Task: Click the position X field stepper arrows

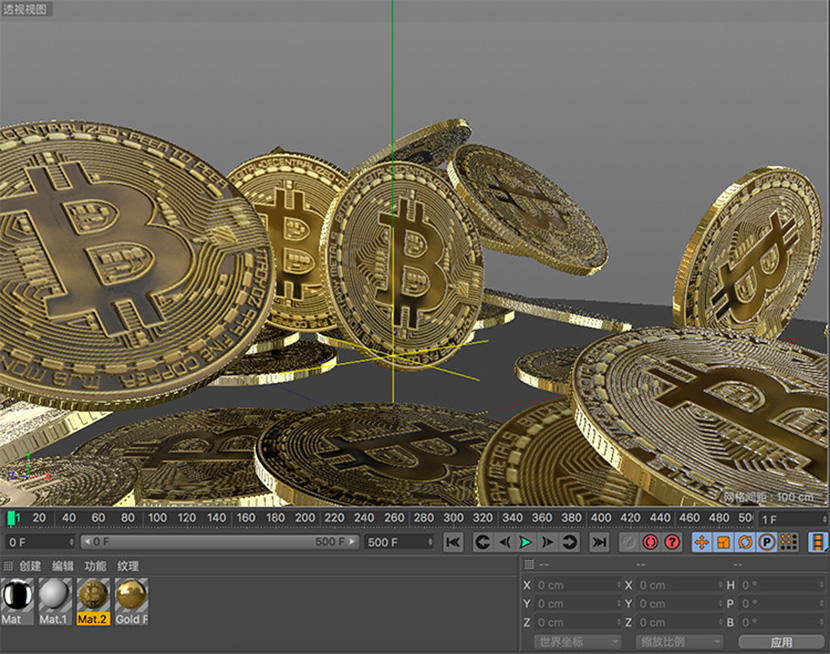Action: [618, 585]
